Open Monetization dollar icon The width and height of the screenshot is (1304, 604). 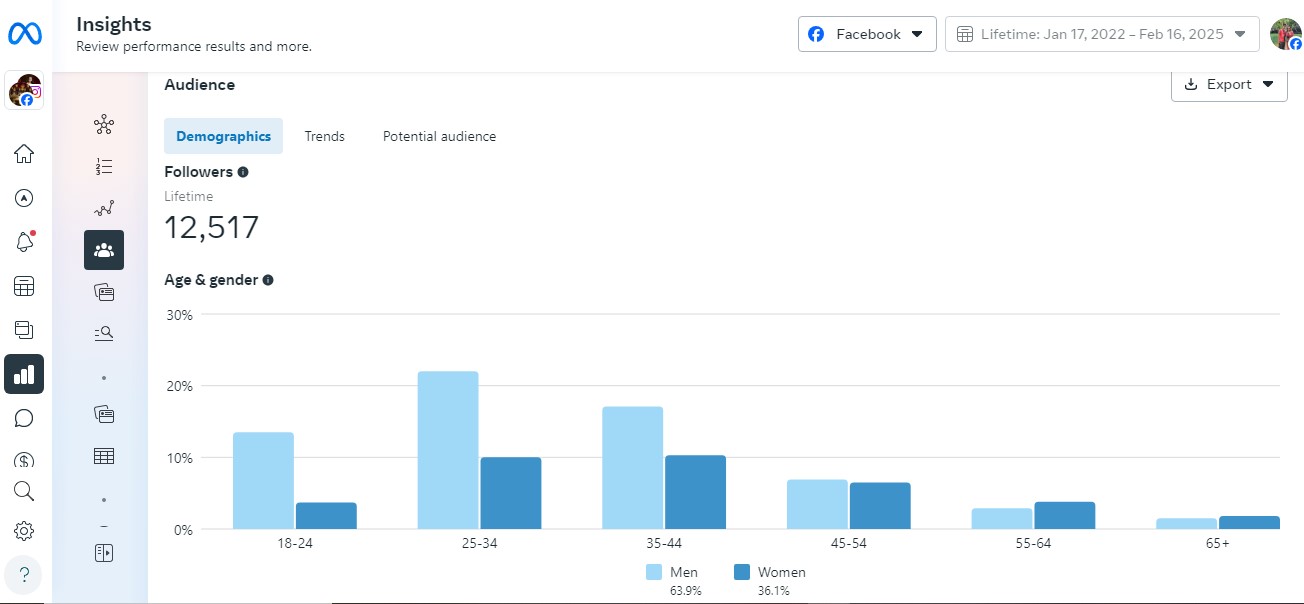tap(24, 460)
